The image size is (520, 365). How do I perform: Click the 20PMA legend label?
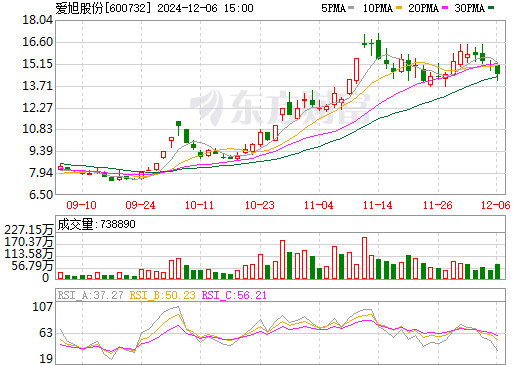[423, 8]
